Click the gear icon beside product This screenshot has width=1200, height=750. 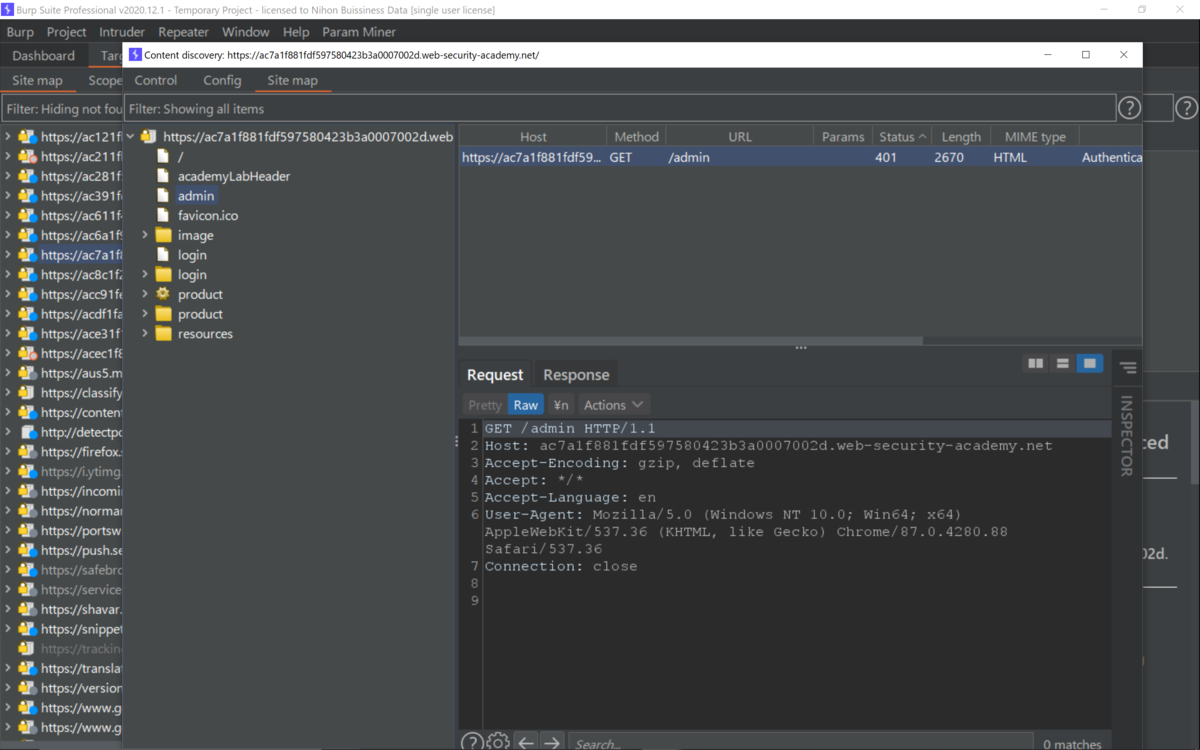pos(163,294)
